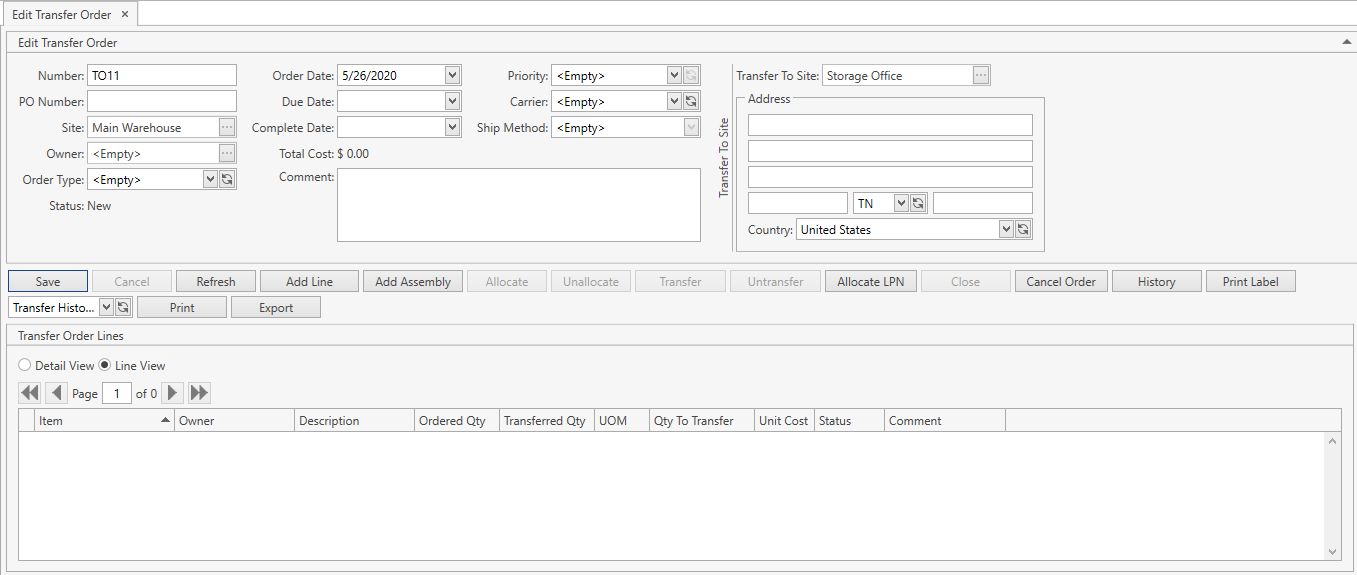
Task: Click the Site lookup ellipsis button
Action: [x=227, y=128]
